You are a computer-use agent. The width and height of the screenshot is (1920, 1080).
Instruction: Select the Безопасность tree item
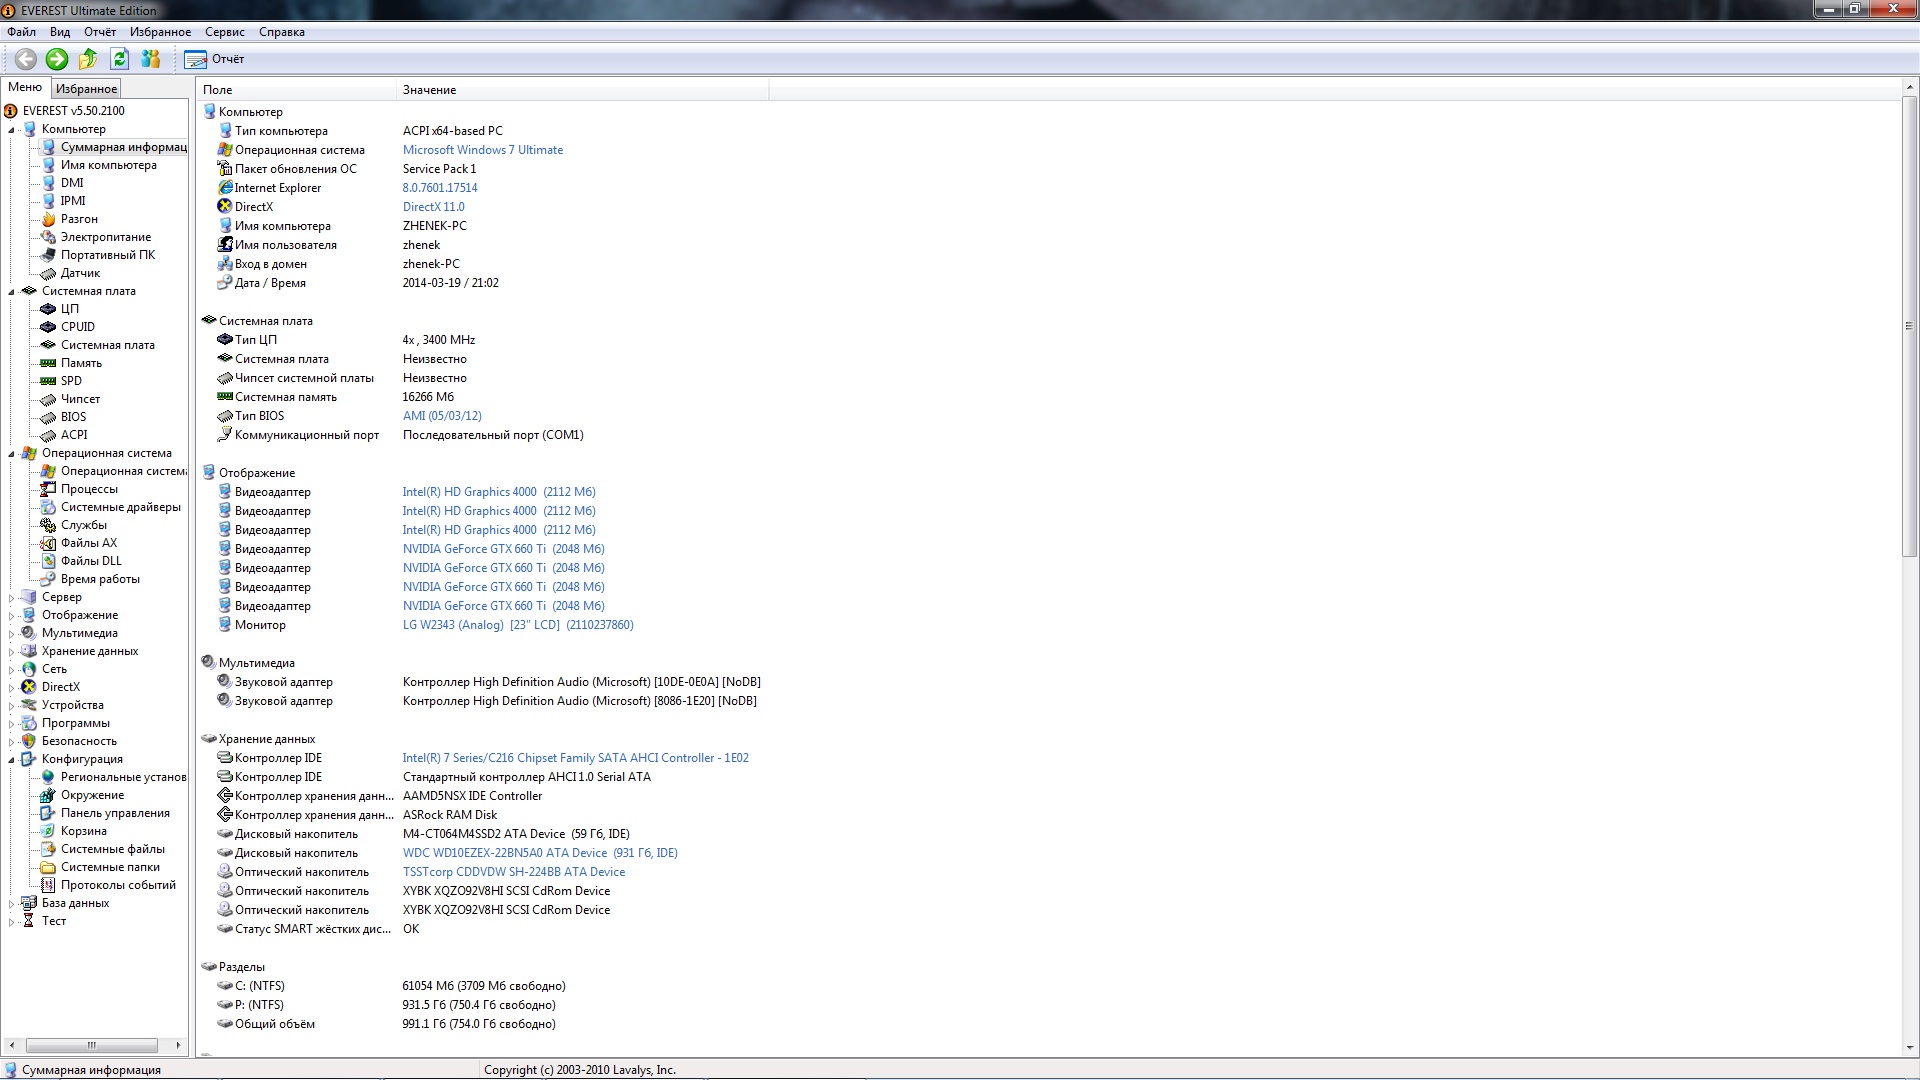[x=79, y=741]
